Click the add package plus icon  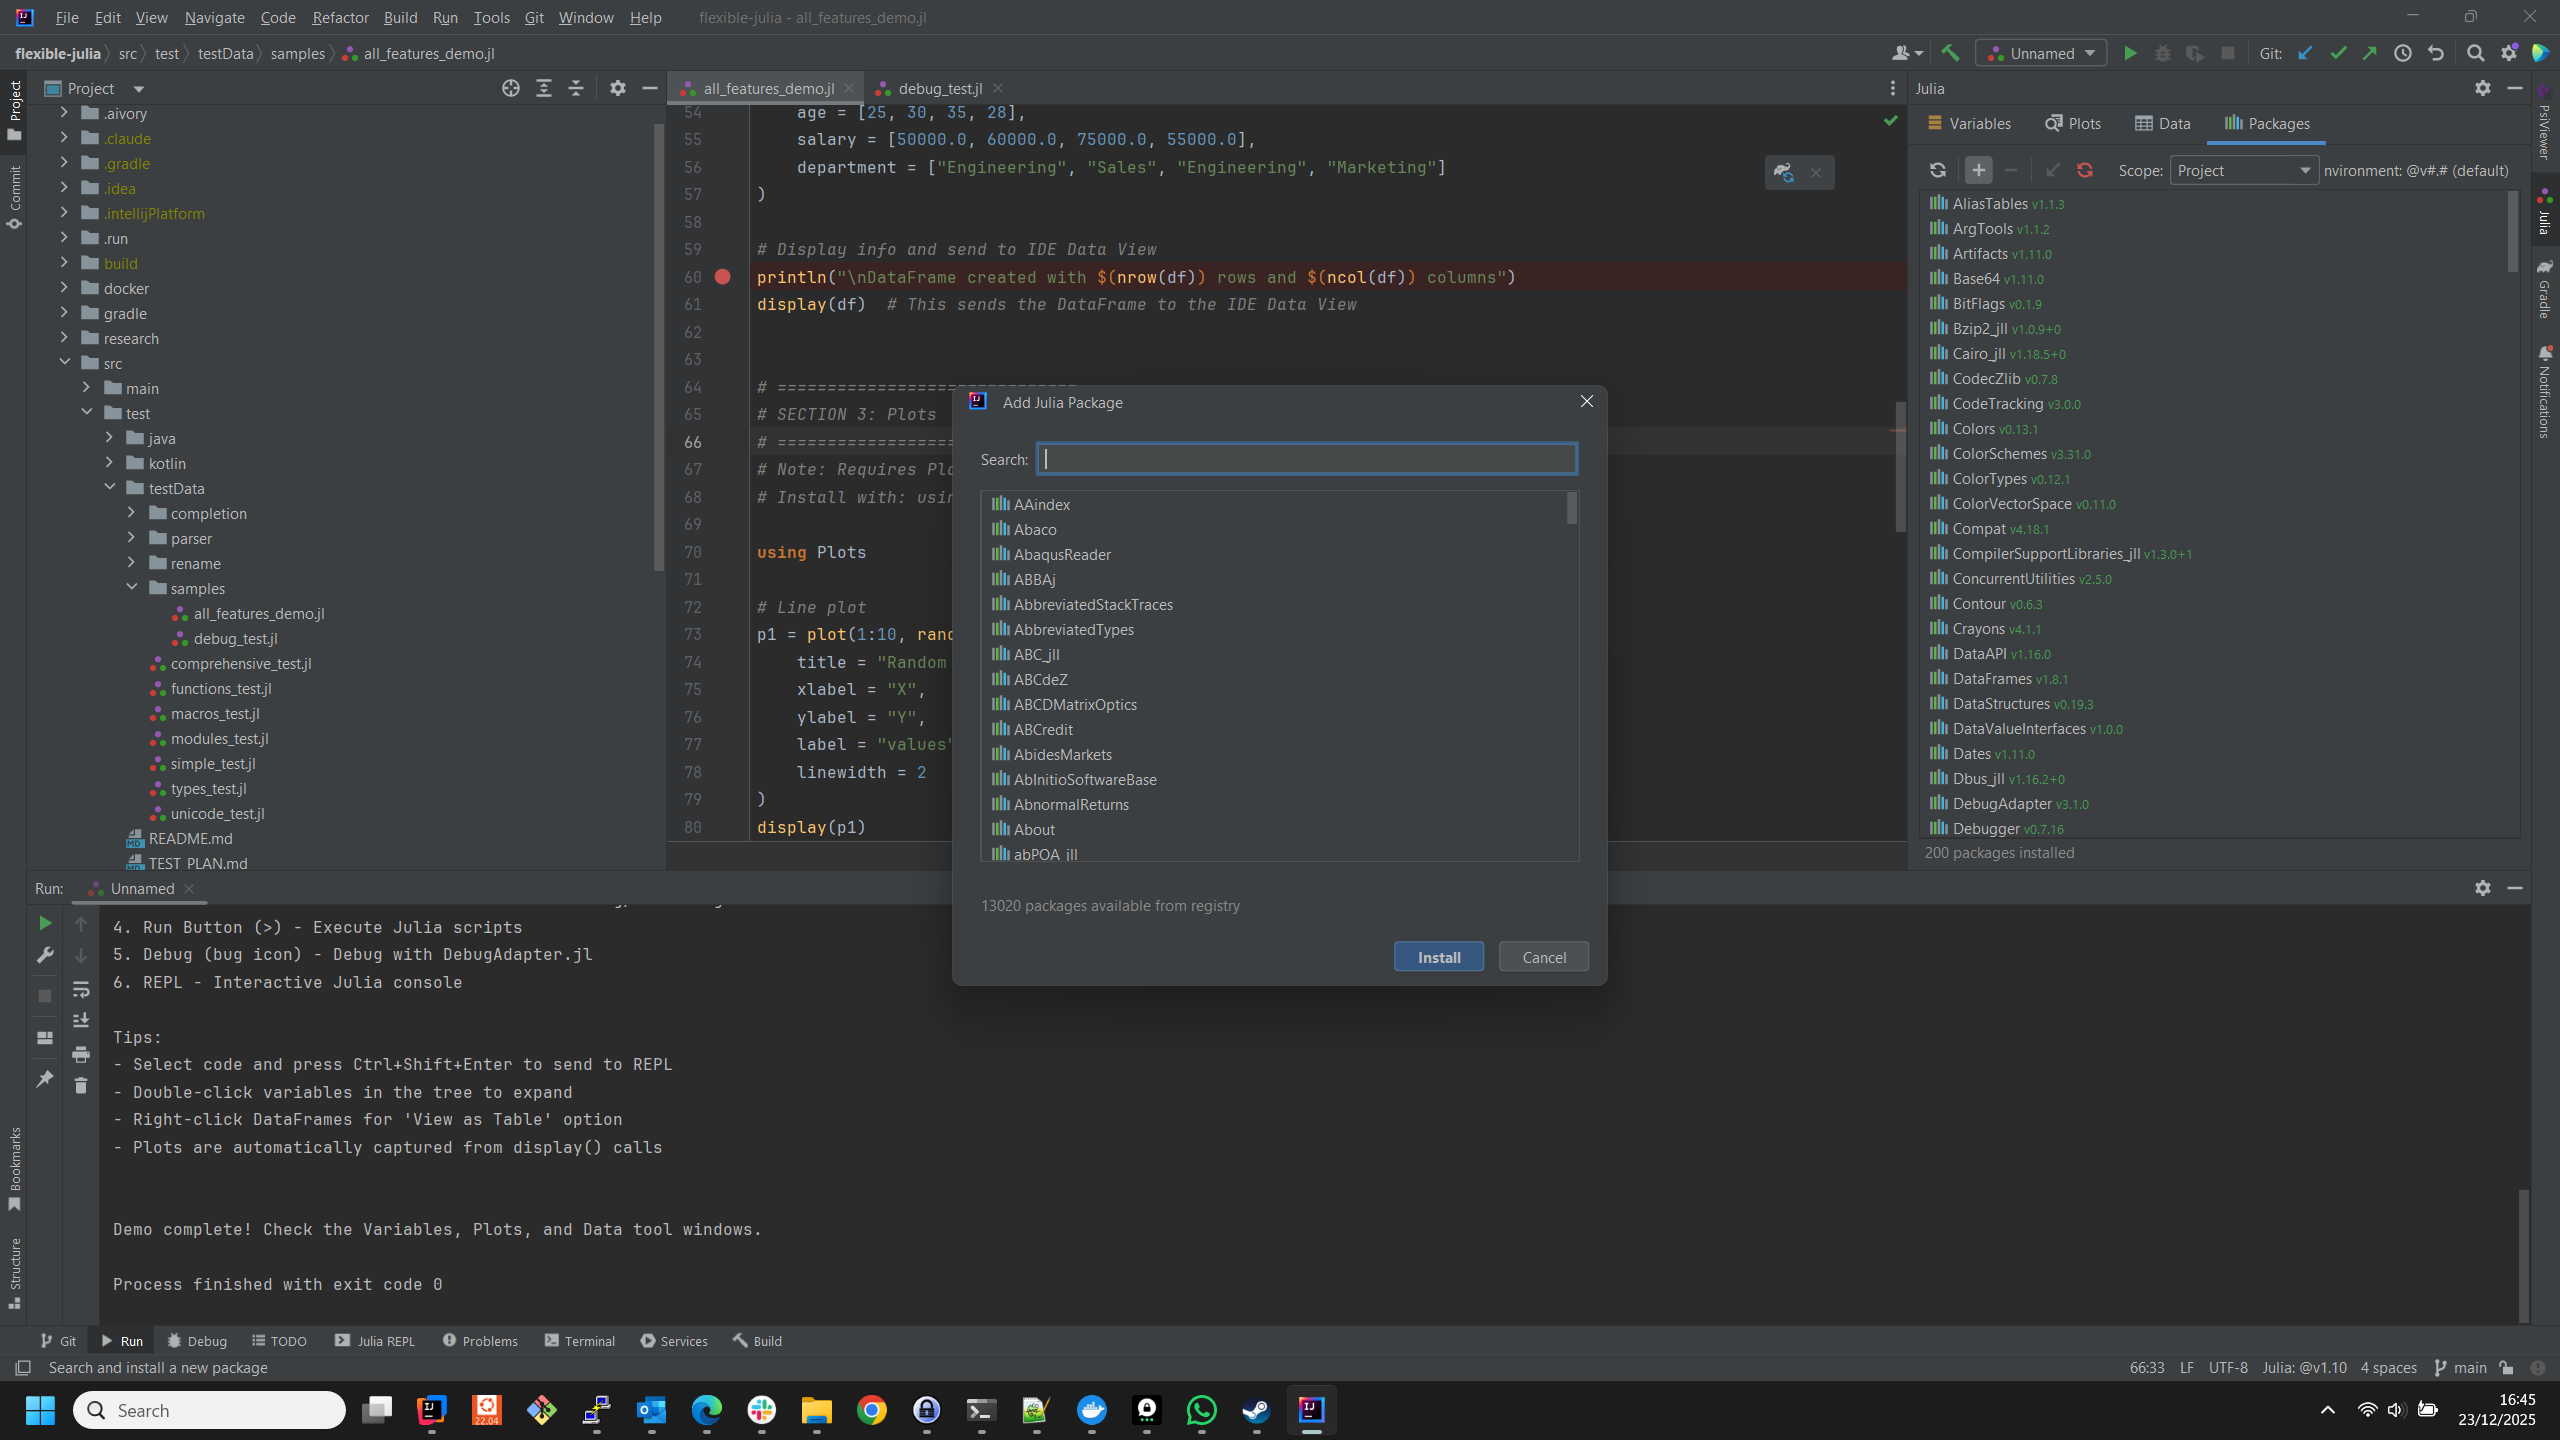[x=1978, y=170]
